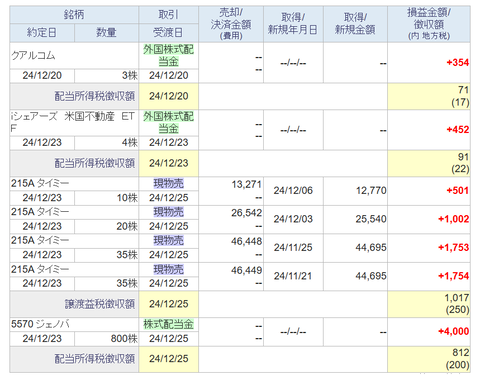Click the 24/12/06 acquisition date
Screen dimensions: 480x380
point(293,191)
